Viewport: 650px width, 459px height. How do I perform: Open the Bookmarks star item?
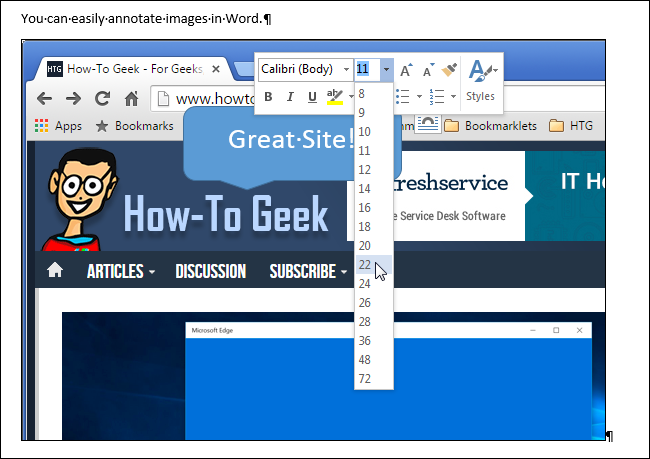click(134, 126)
